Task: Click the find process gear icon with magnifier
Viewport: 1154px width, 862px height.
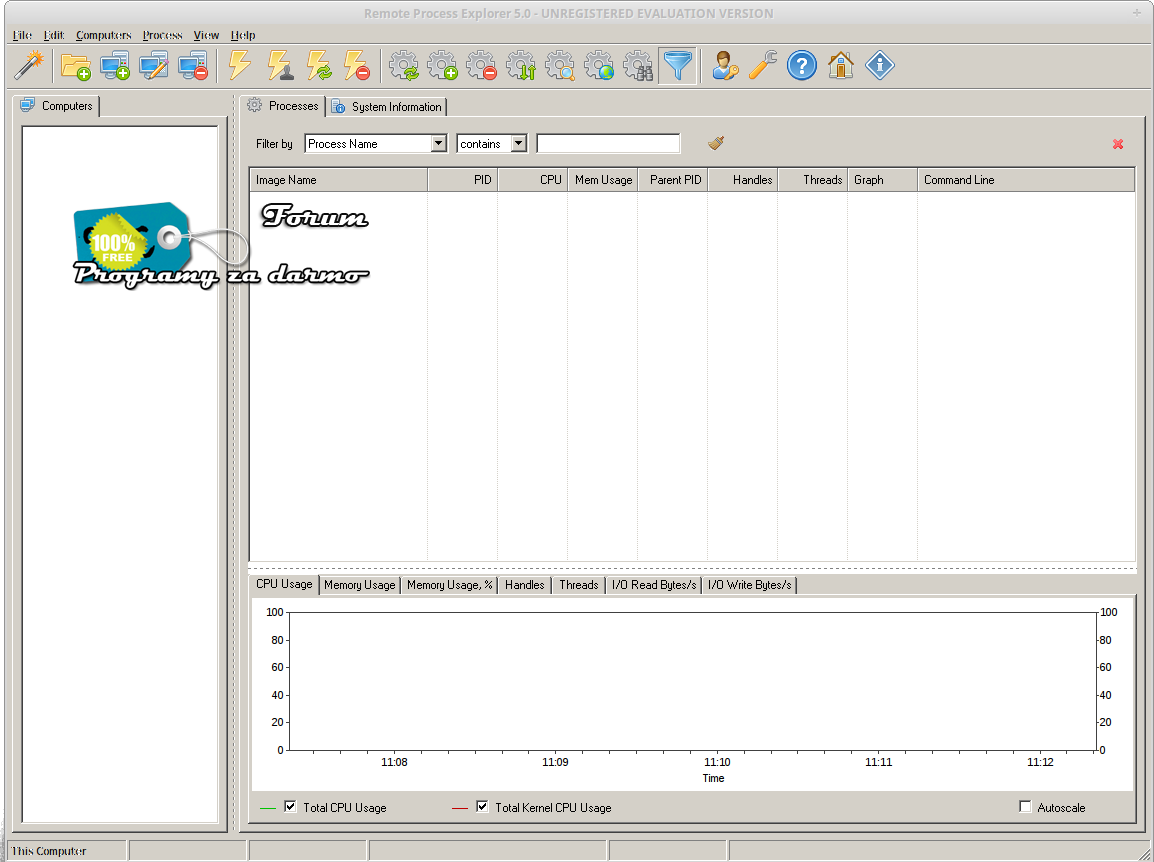Action: coord(560,66)
